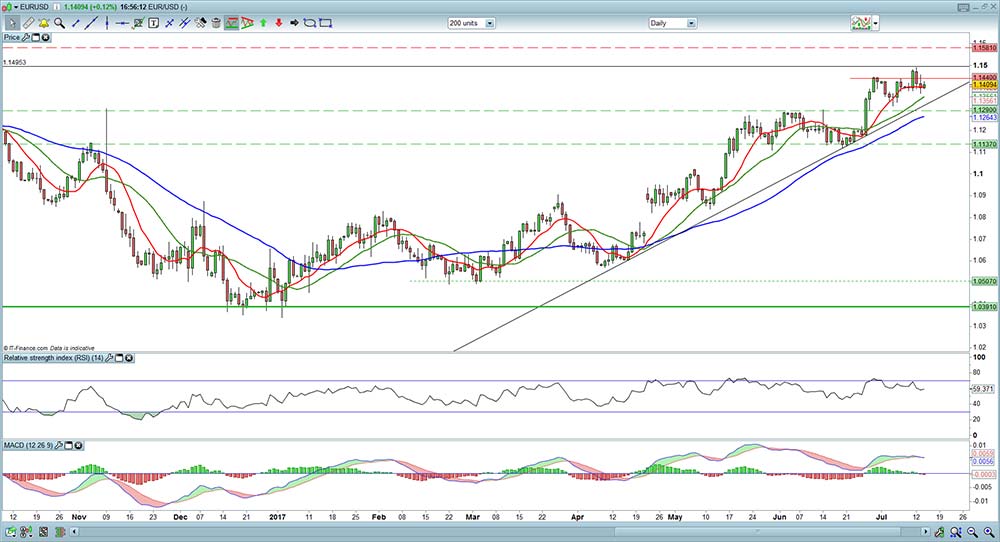Select the cursor pointer tool
The image size is (1000, 542).
click(x=11, y=23)
